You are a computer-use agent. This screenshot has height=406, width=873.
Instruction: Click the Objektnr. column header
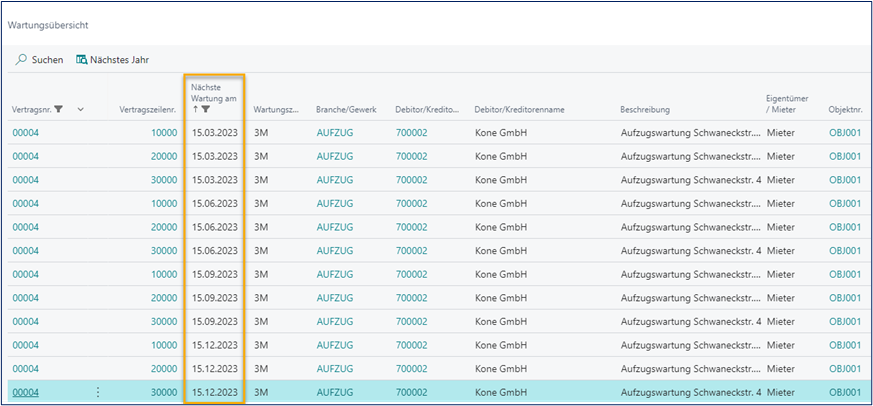tap(845, 110)
